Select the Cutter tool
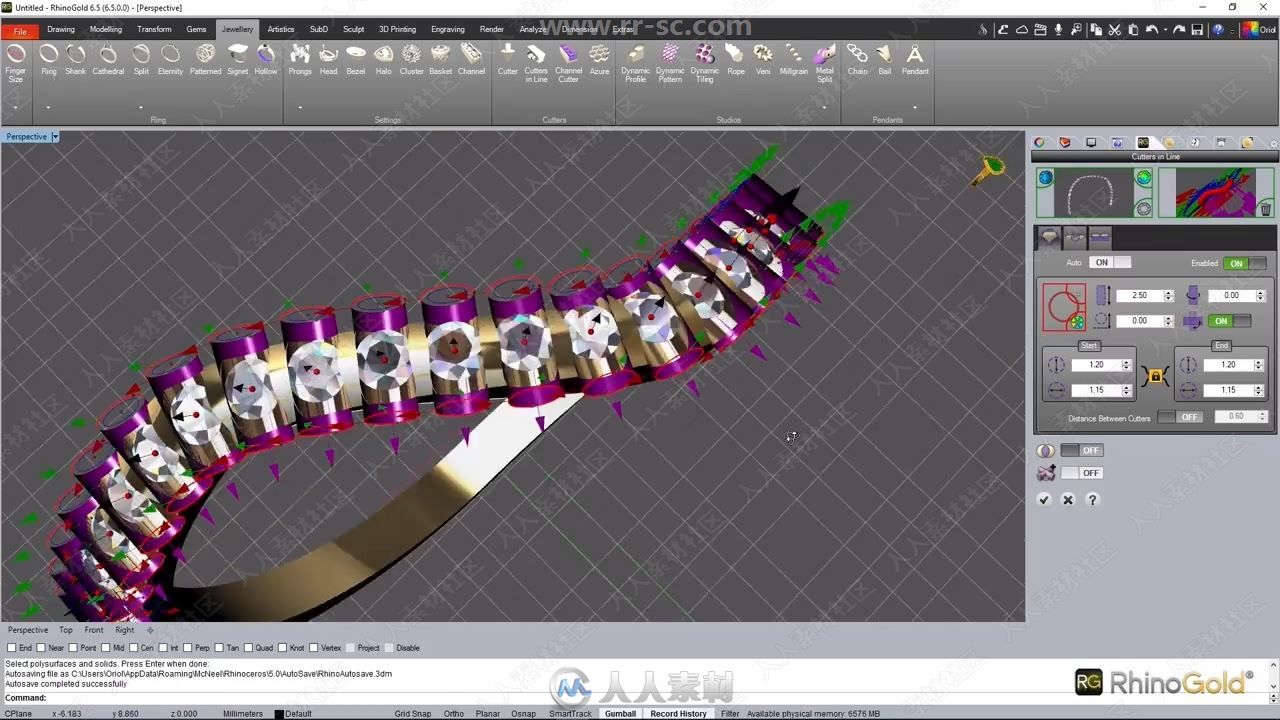 pyautogui.click(x=508, y=60)
